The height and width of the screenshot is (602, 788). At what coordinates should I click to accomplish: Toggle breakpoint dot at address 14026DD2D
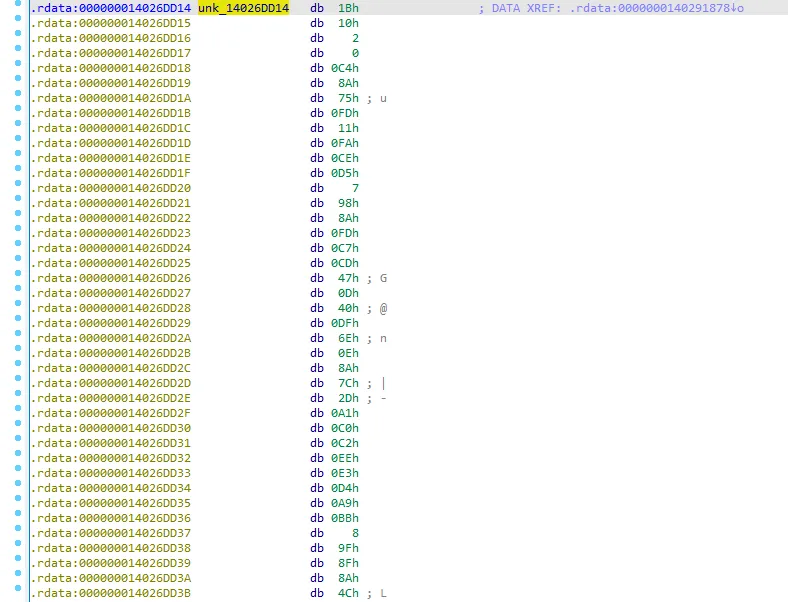[x=18, y=383]
